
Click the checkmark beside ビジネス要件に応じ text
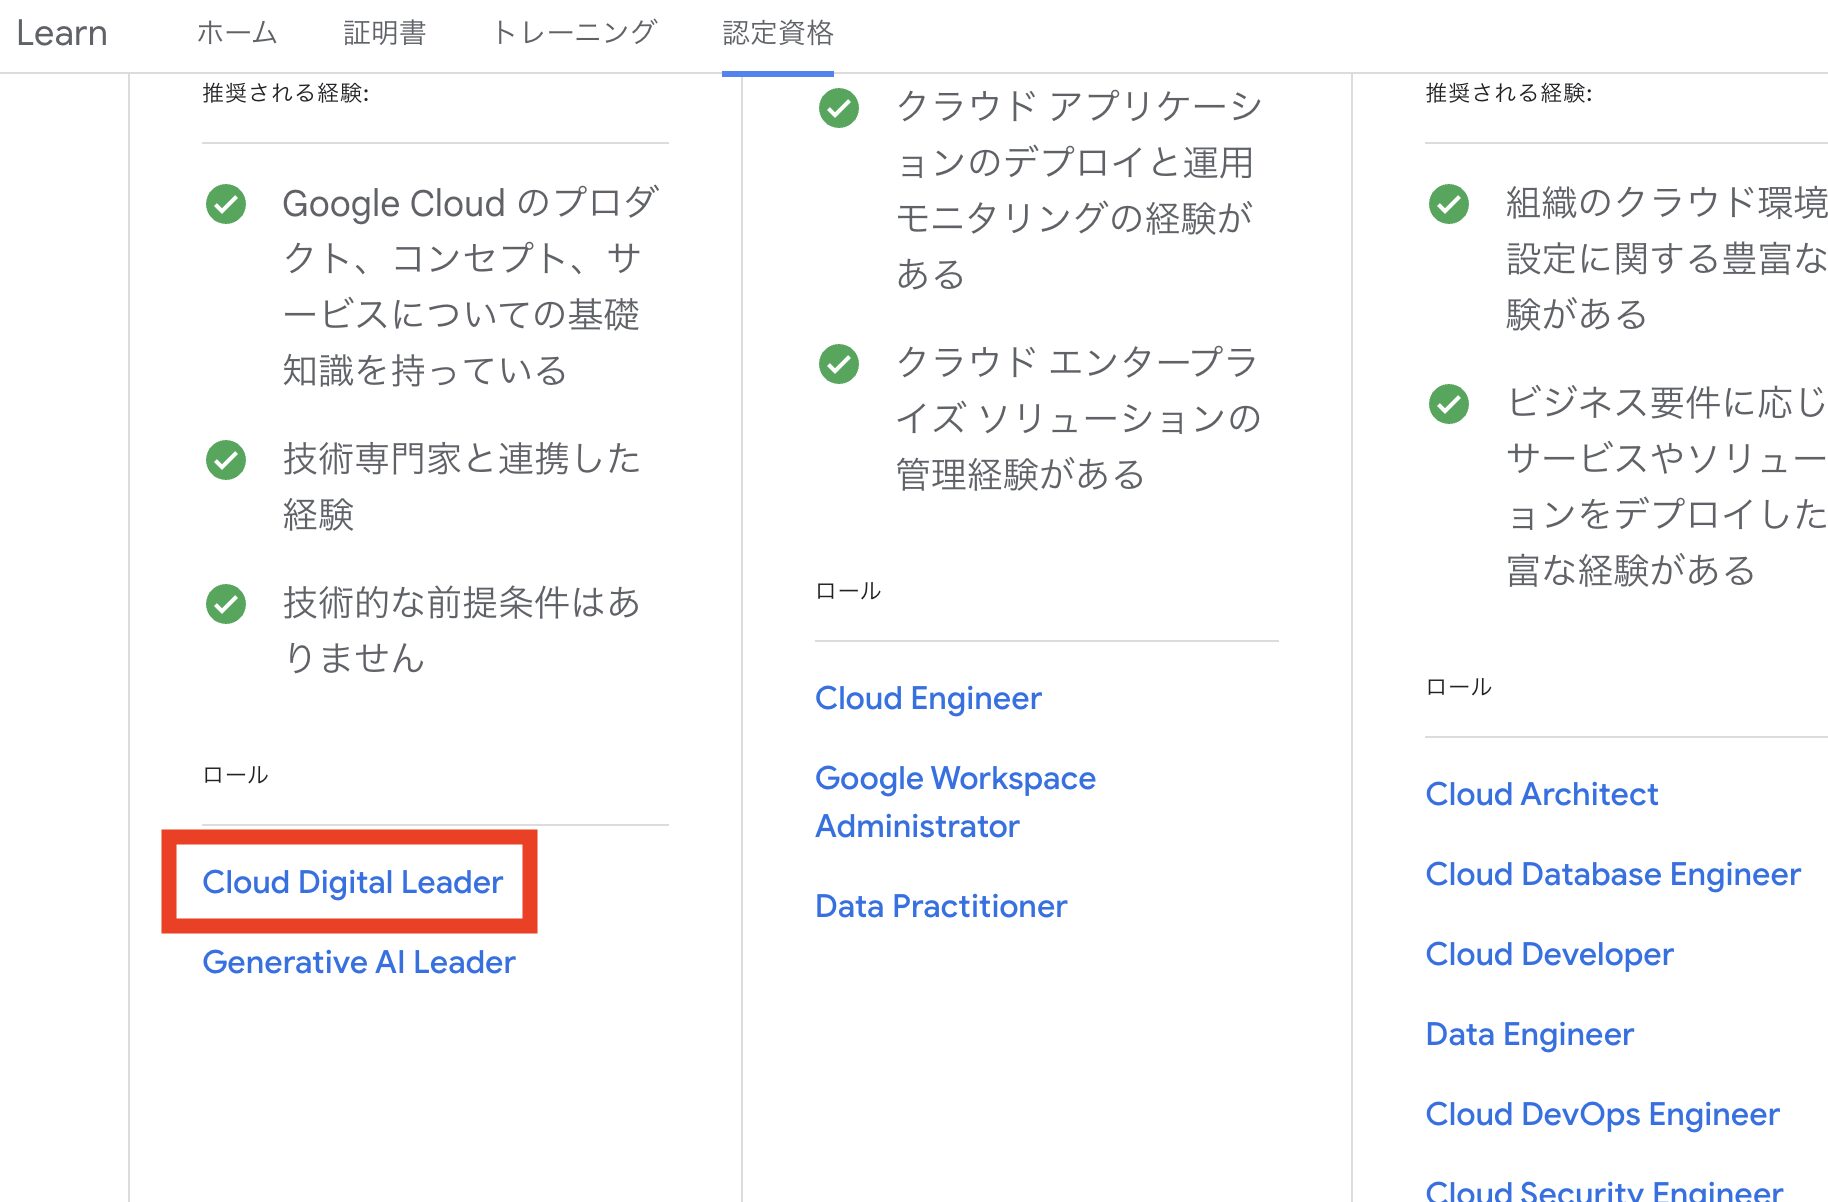click(1449, 404)
